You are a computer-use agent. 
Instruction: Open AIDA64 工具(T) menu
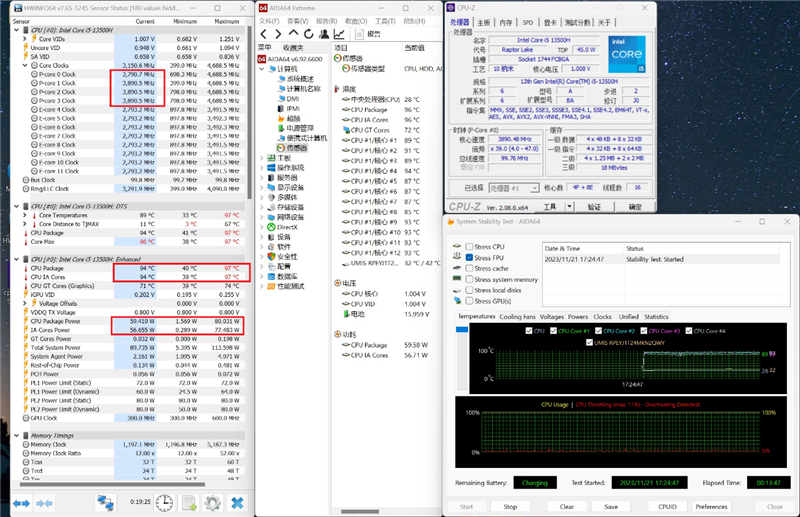coord(385,21)
